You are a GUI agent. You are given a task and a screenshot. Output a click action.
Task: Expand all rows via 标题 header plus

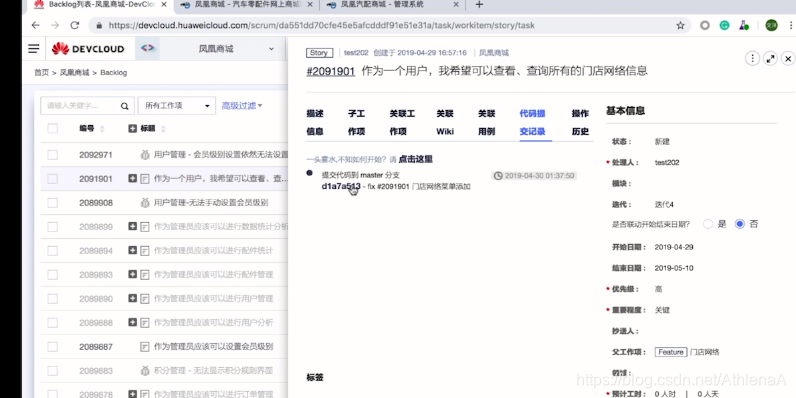132,129
